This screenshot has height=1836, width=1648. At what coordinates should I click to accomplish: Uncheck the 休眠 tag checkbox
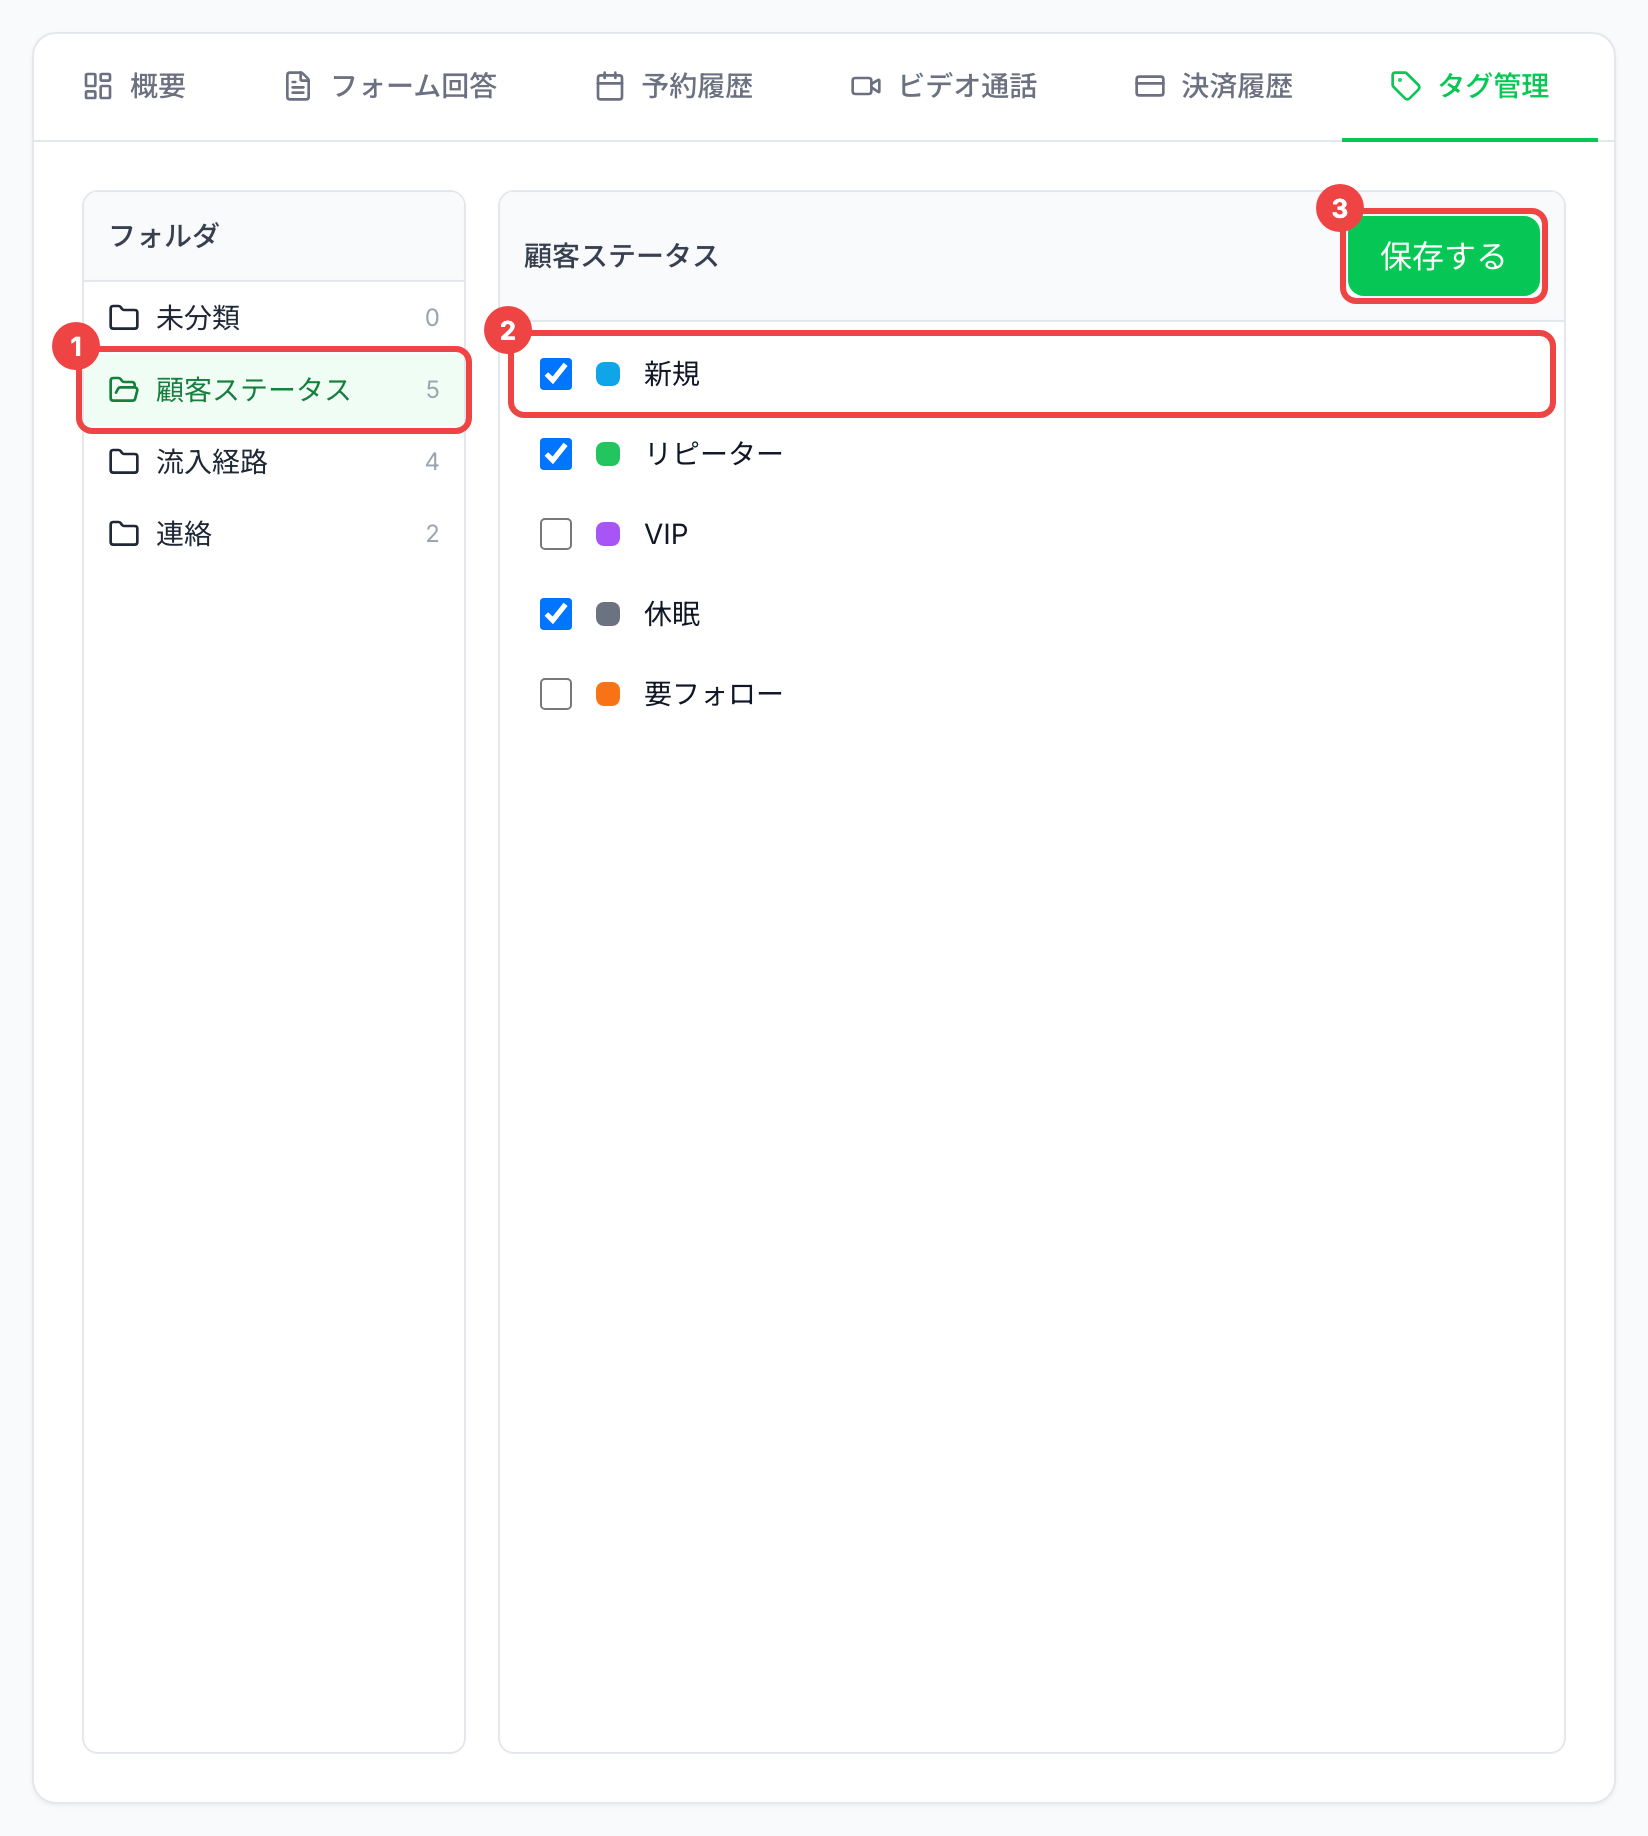[x=556, y=614]
